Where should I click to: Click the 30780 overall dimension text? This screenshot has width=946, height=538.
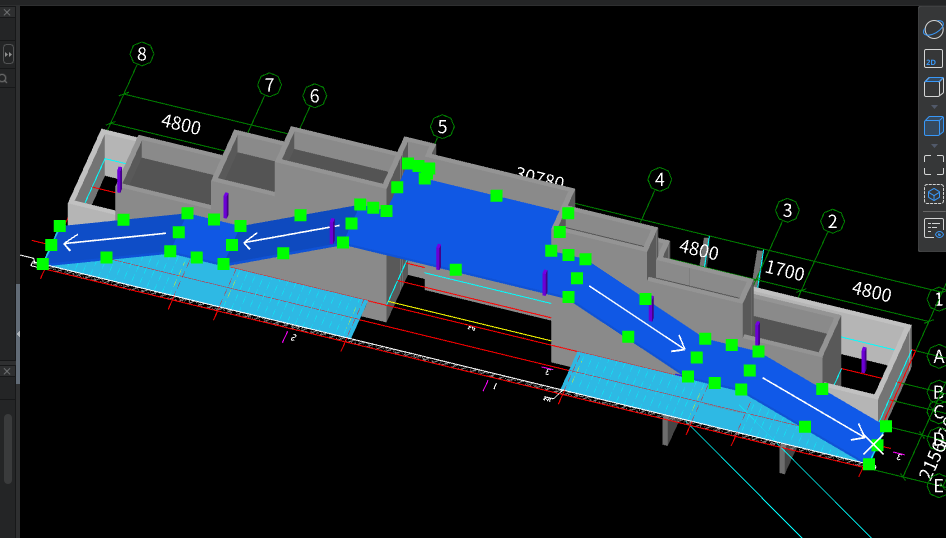(x=541, y=178)
